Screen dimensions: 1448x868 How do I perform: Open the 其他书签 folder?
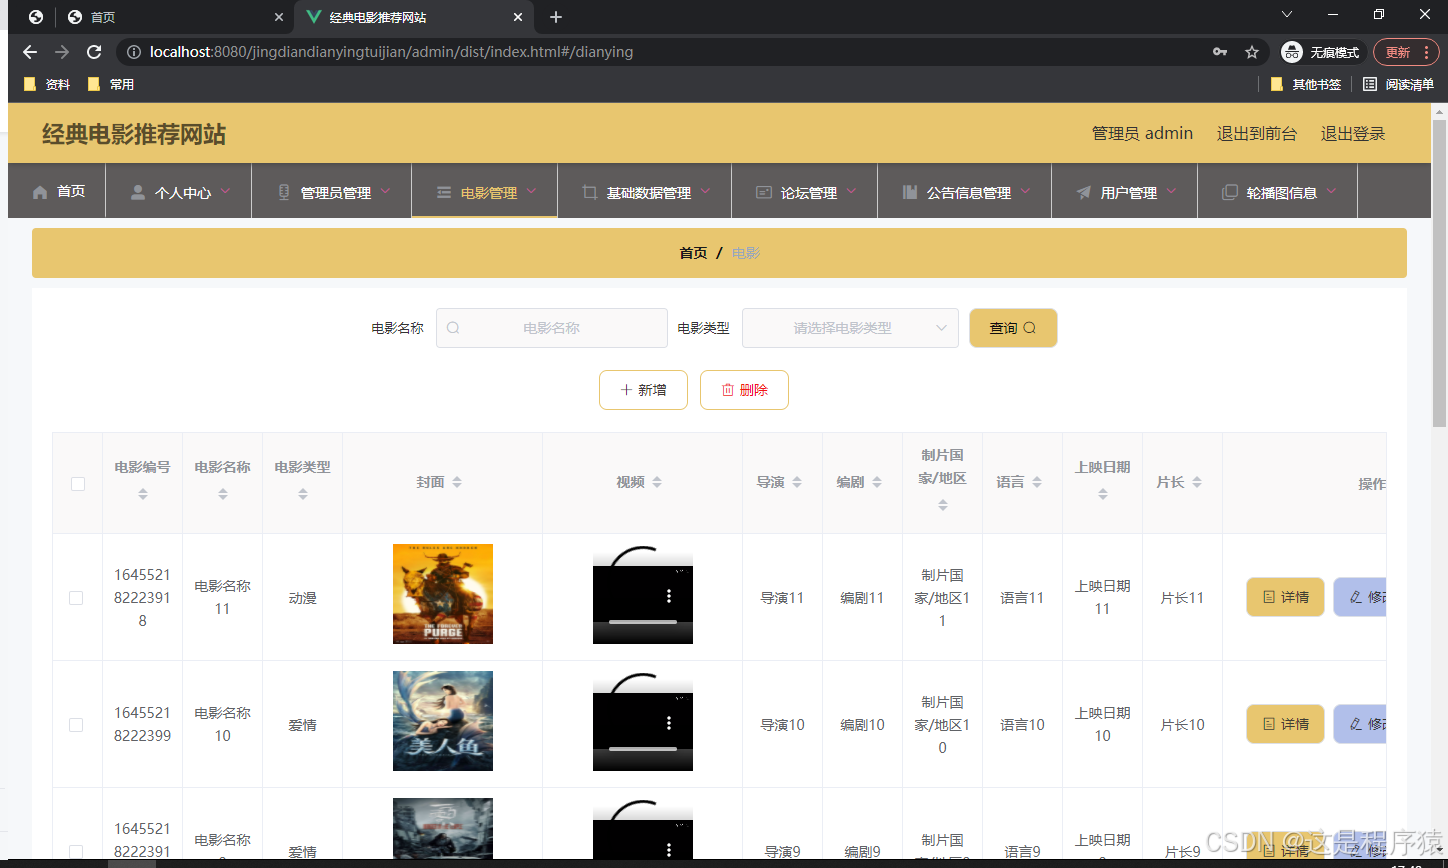tap(1305, 85)
